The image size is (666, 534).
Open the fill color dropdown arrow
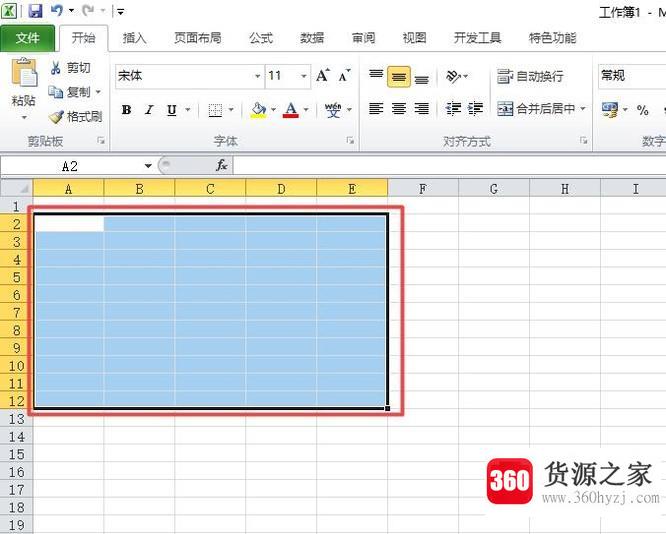(x=273, y=110)
